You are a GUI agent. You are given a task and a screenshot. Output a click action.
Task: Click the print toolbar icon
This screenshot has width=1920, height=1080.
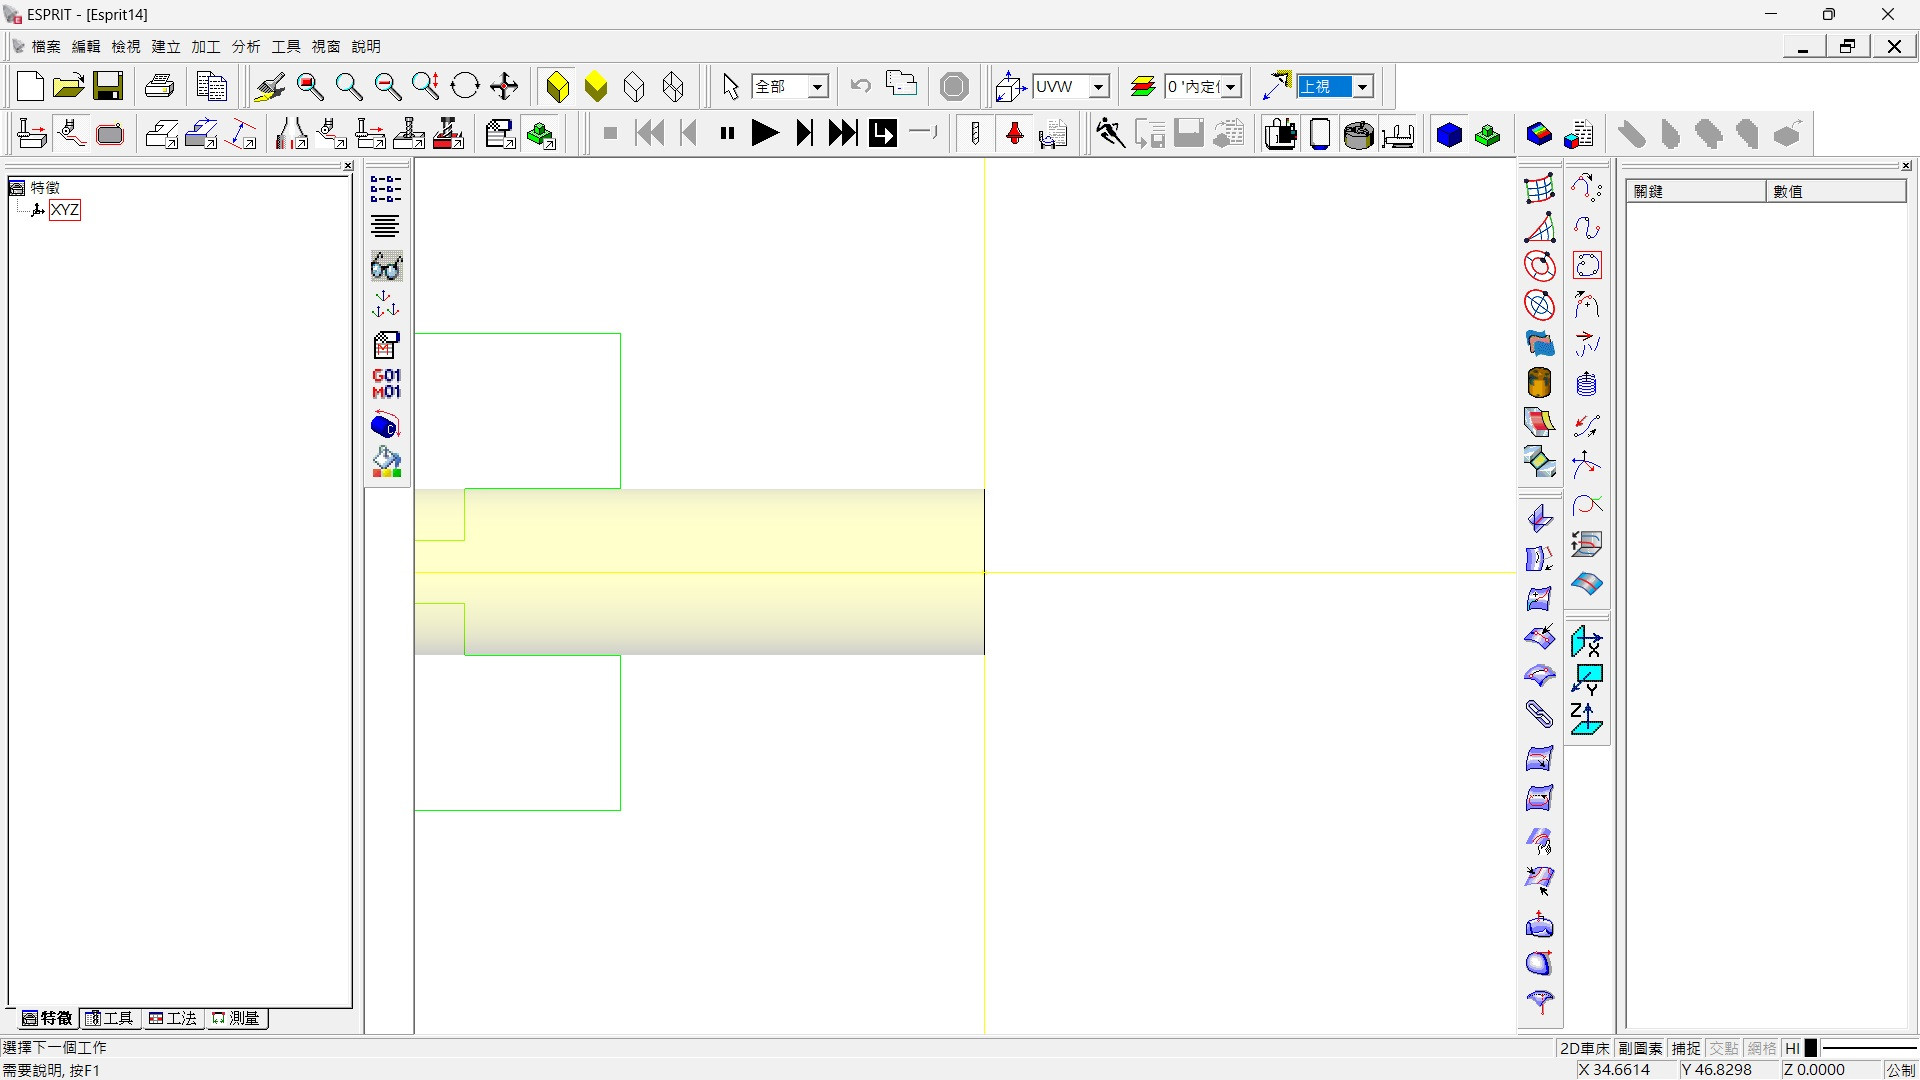[160, 87]
